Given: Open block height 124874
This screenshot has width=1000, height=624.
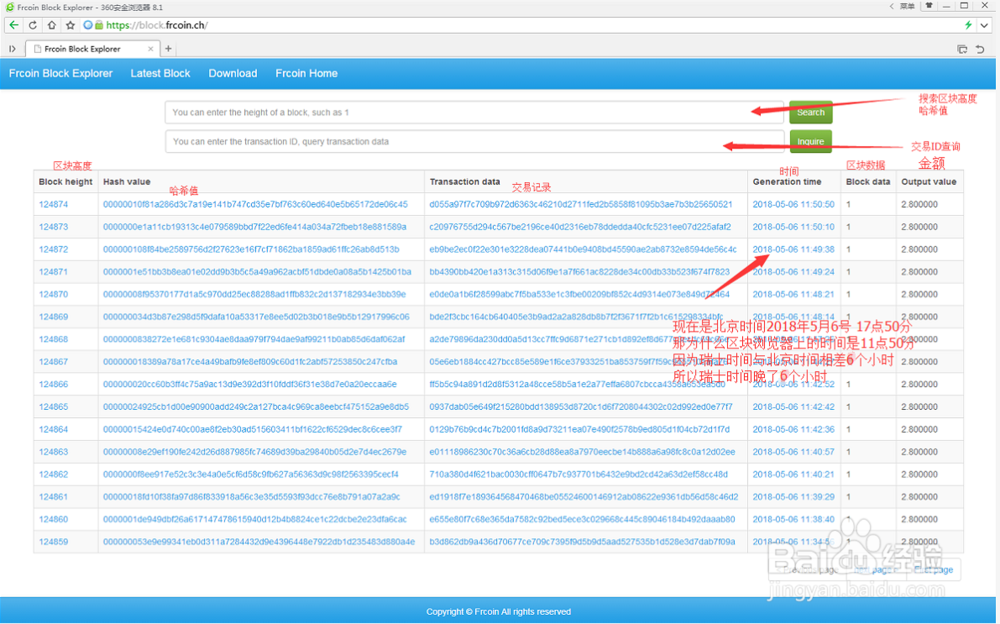Looking at the screenshot, I should (x=53, y=204).
